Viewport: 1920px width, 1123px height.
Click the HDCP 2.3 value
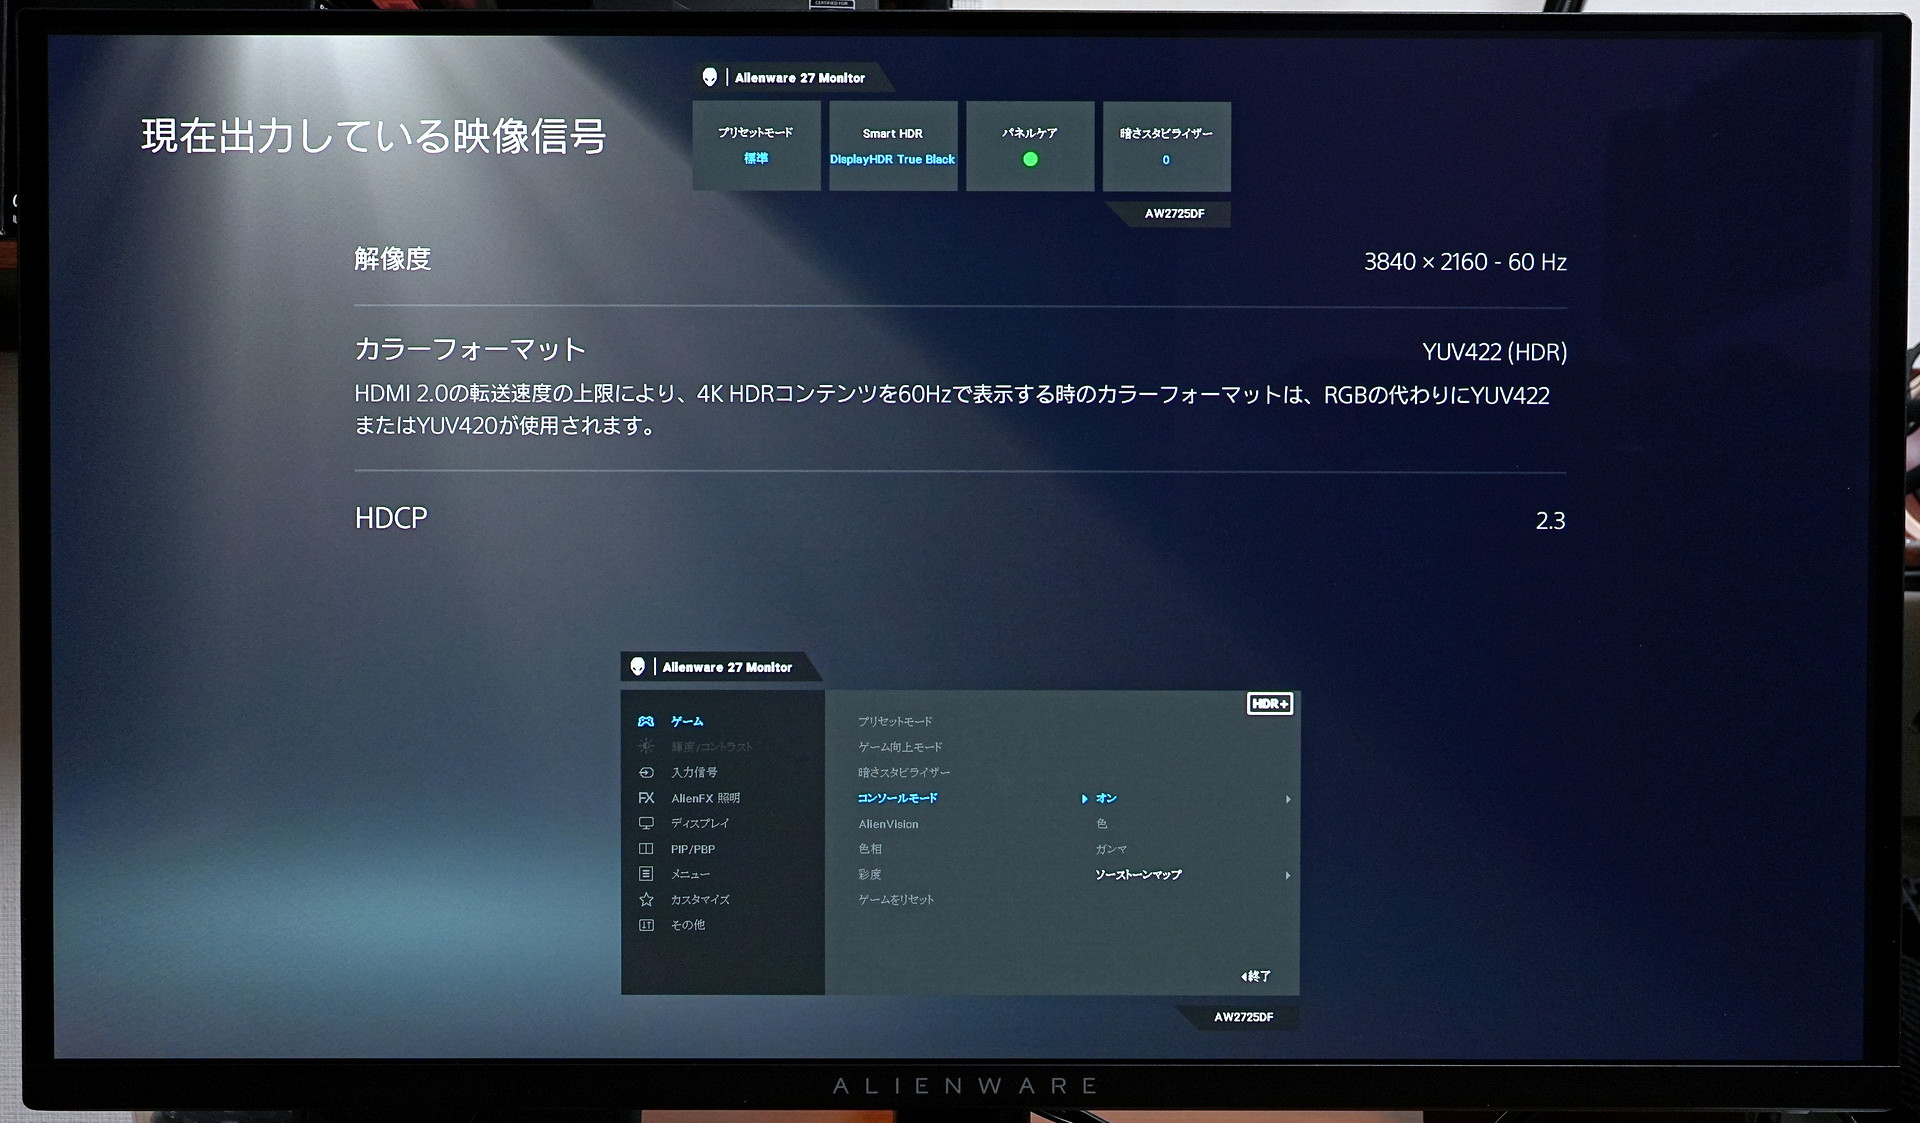pos(1550,521)
